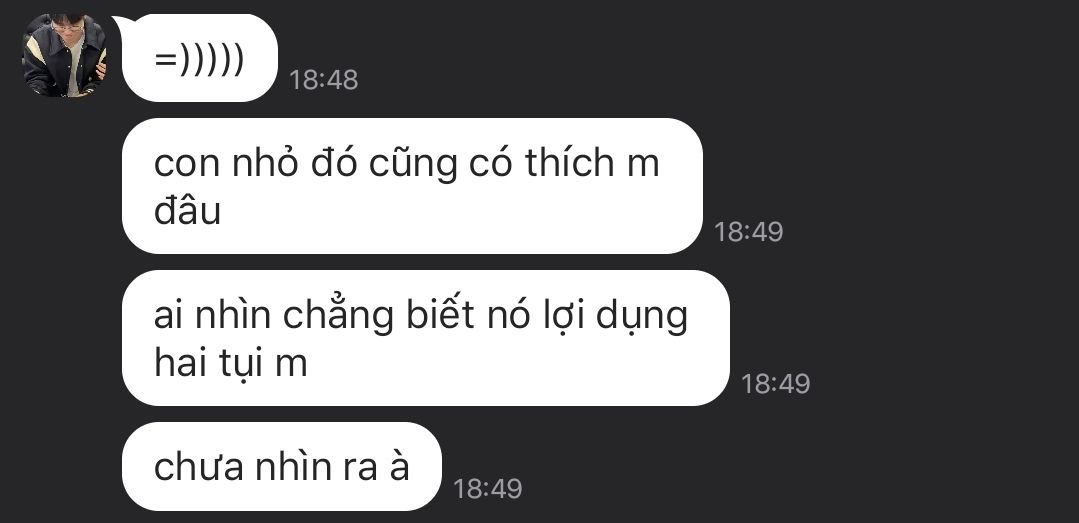Click the word "đâu" in the second message
The width and height of the screenshot is (1079, 523).
[x=187, y=211]
